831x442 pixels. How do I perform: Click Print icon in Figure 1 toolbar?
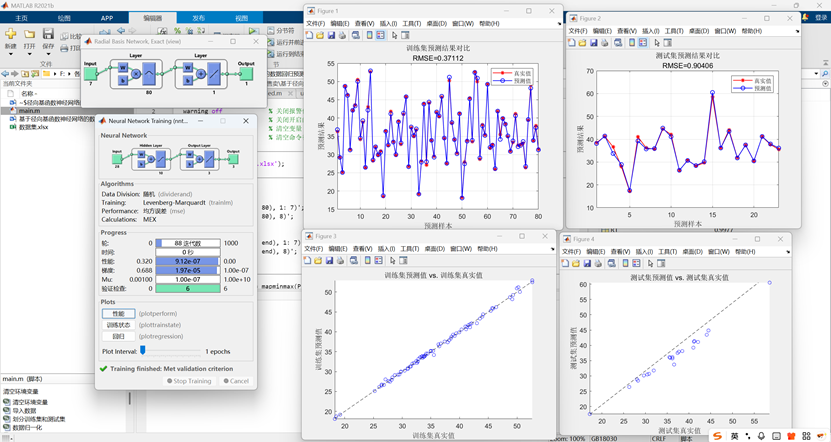click(x=342, y=36)
